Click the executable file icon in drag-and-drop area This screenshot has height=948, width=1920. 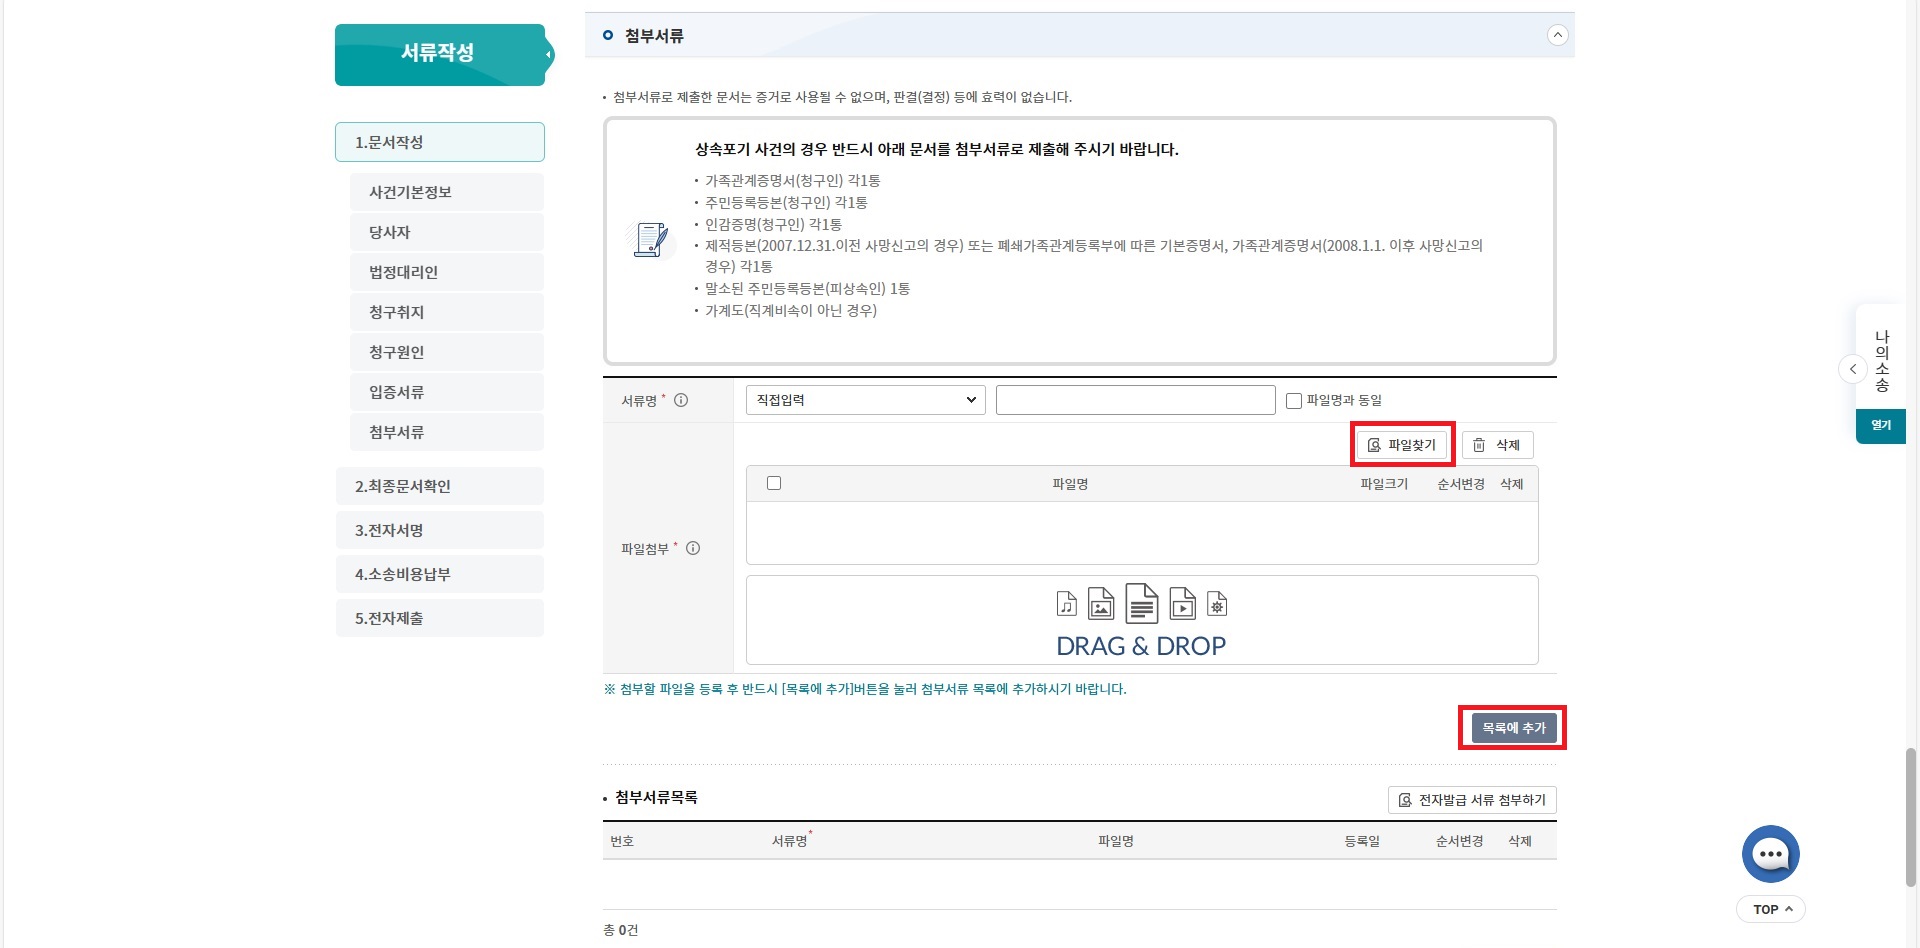(1217, 604)
